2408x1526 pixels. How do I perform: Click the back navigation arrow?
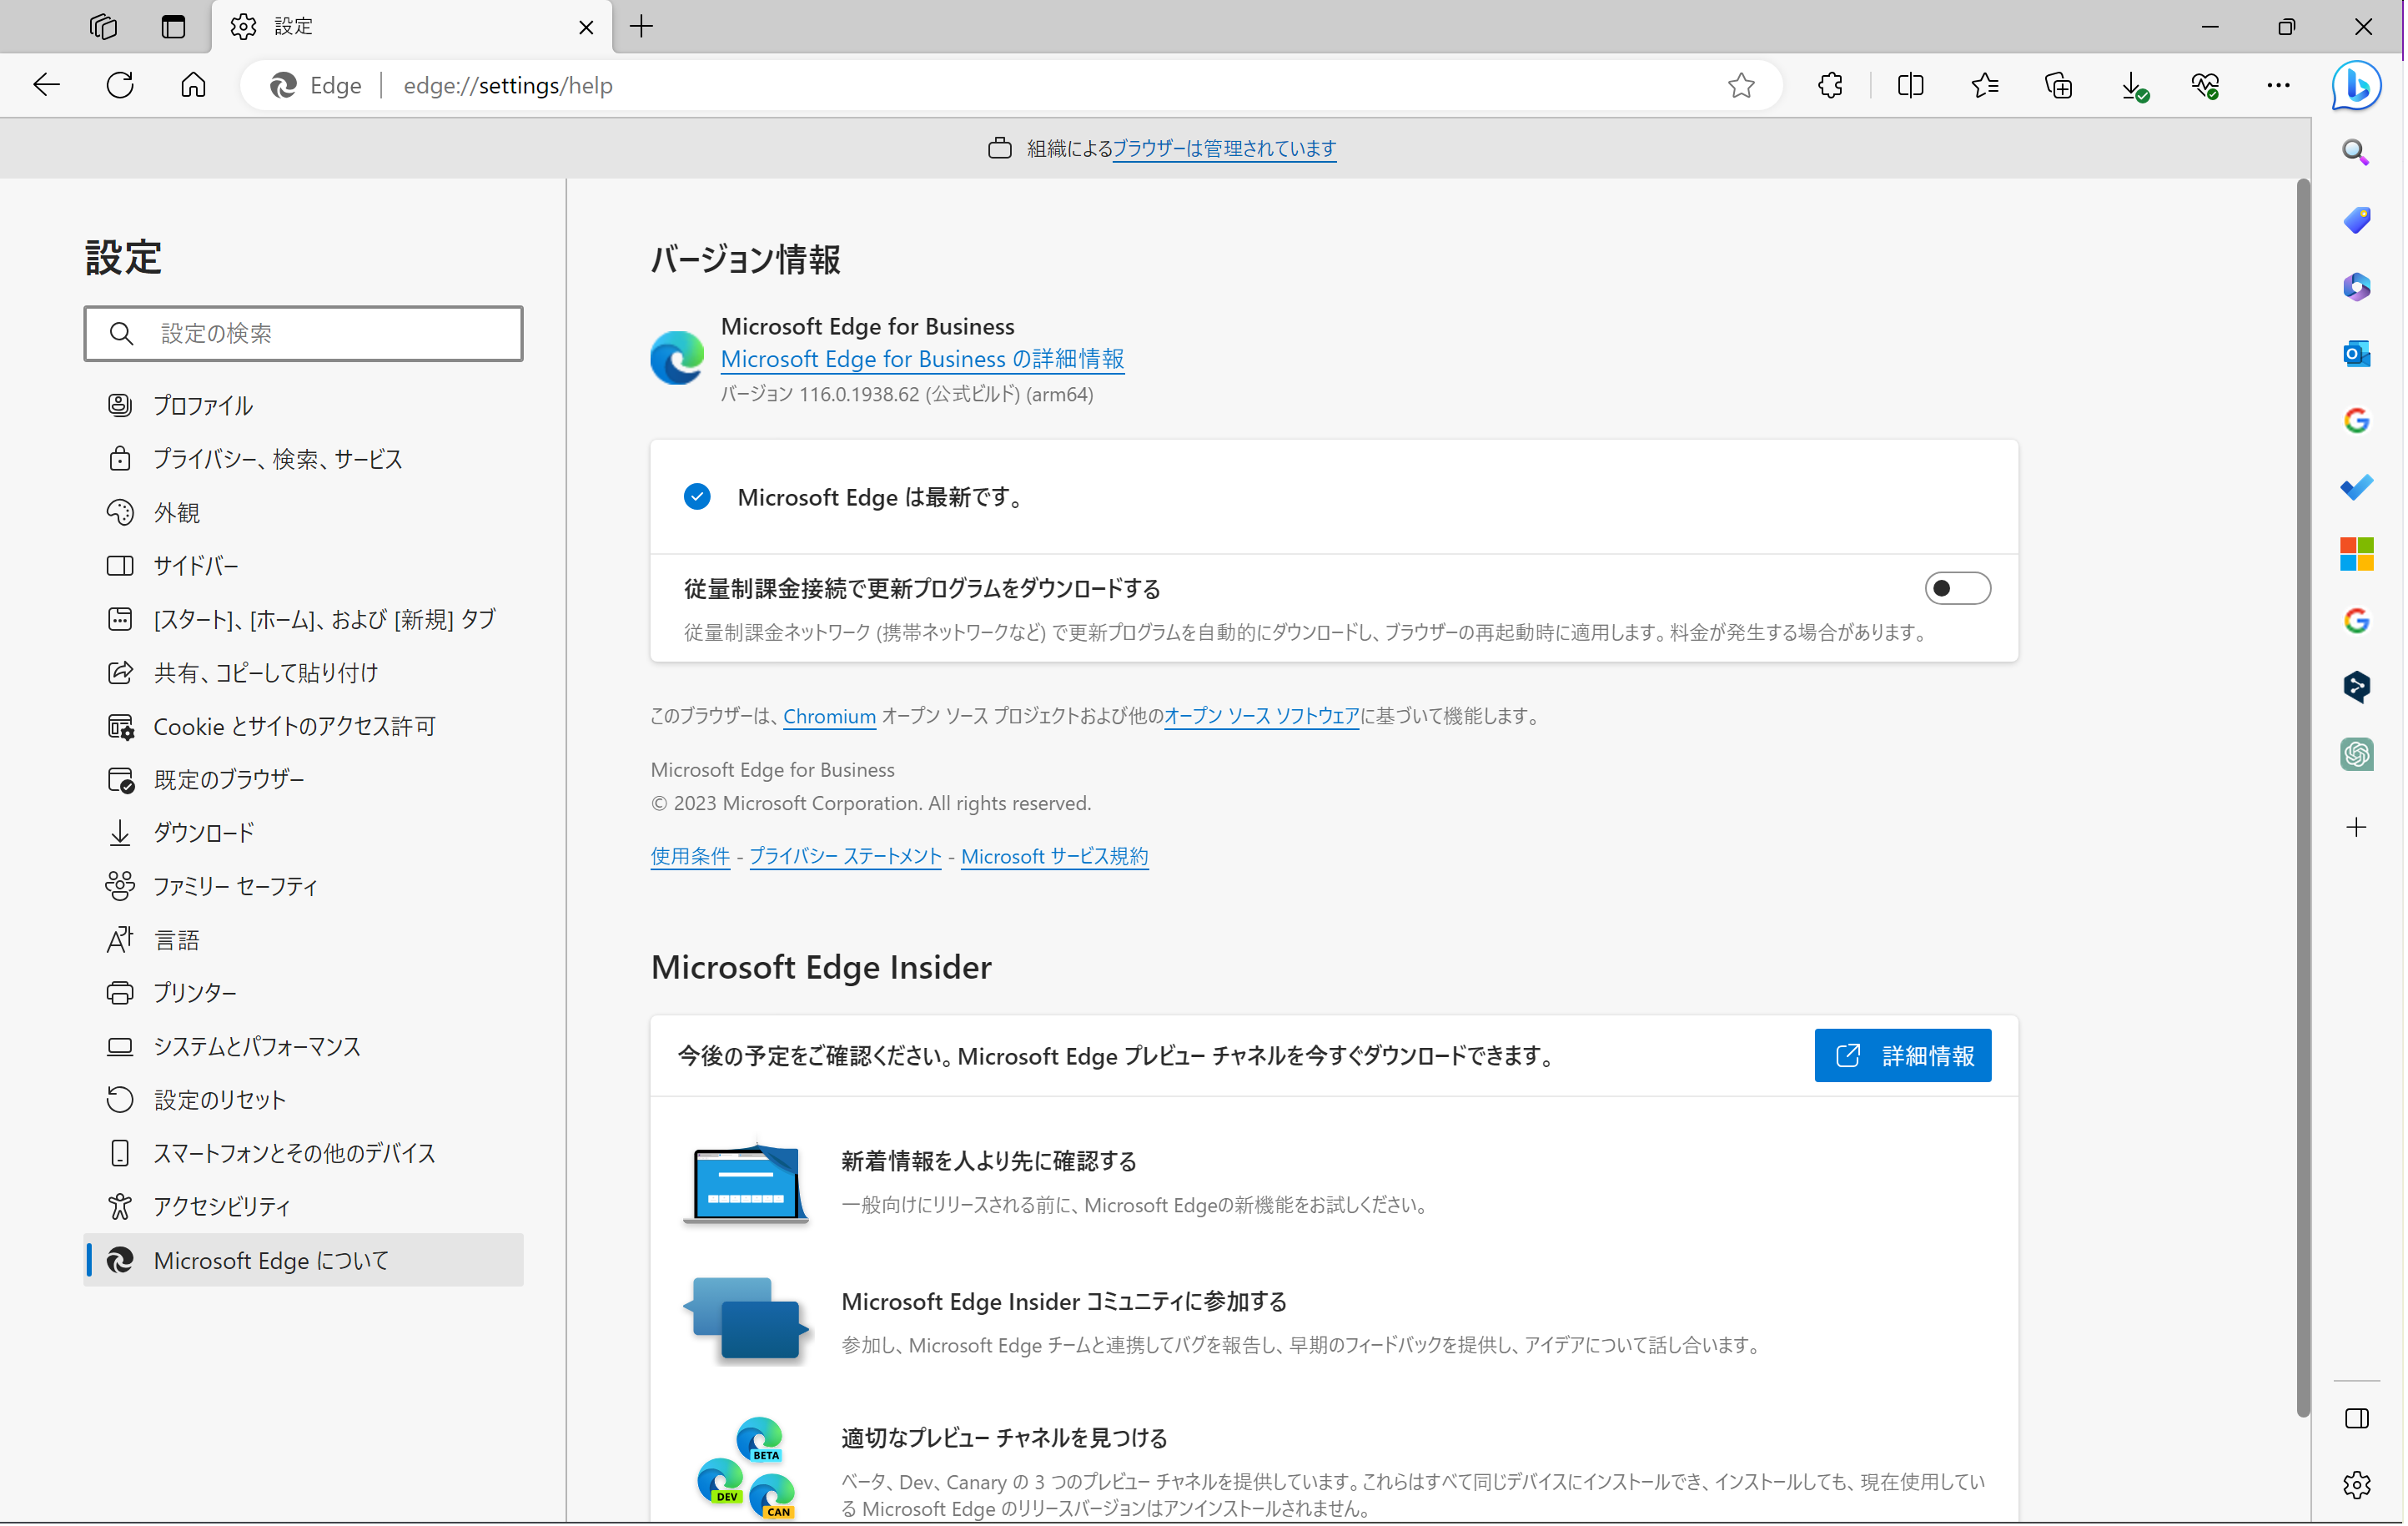(47, 85)
